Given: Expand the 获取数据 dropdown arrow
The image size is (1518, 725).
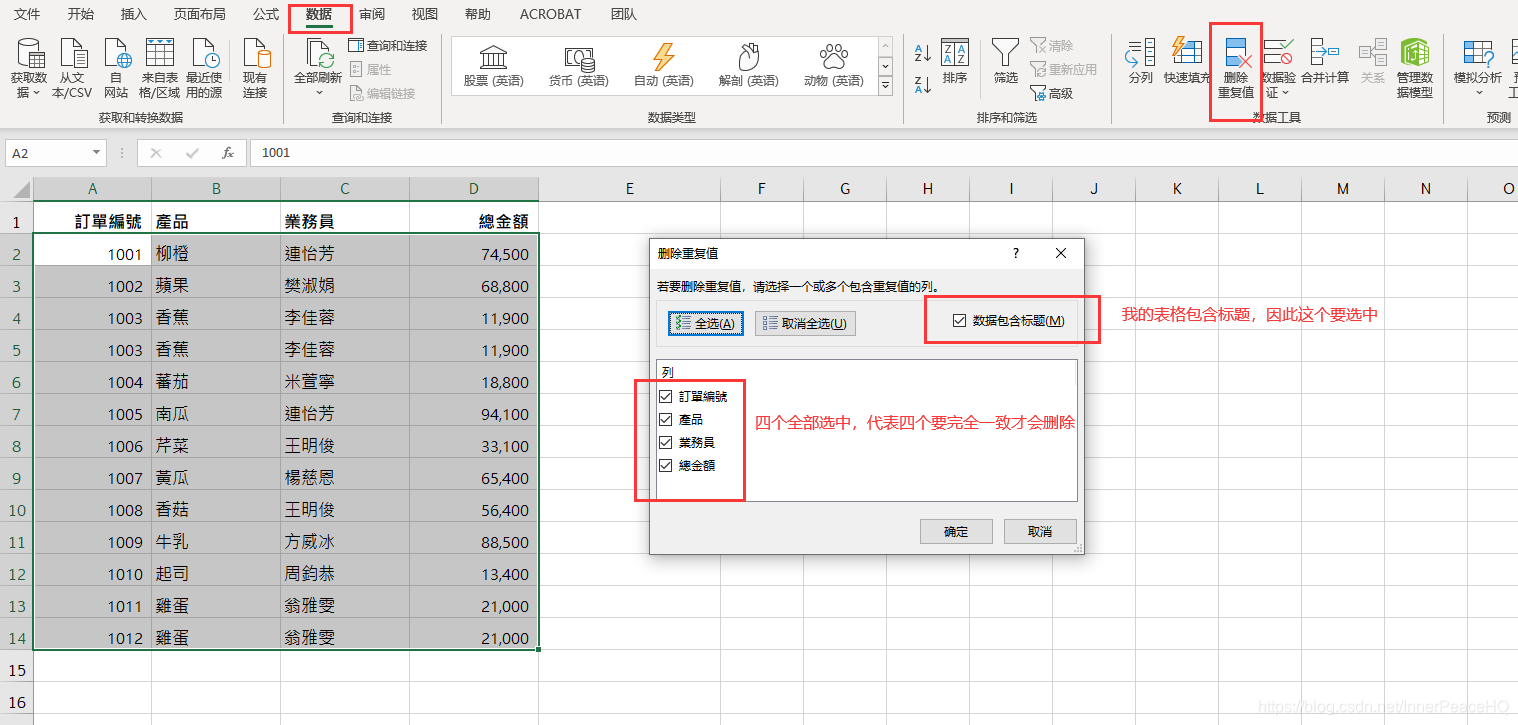Looking at the screenshot, I should click(37, 93).
